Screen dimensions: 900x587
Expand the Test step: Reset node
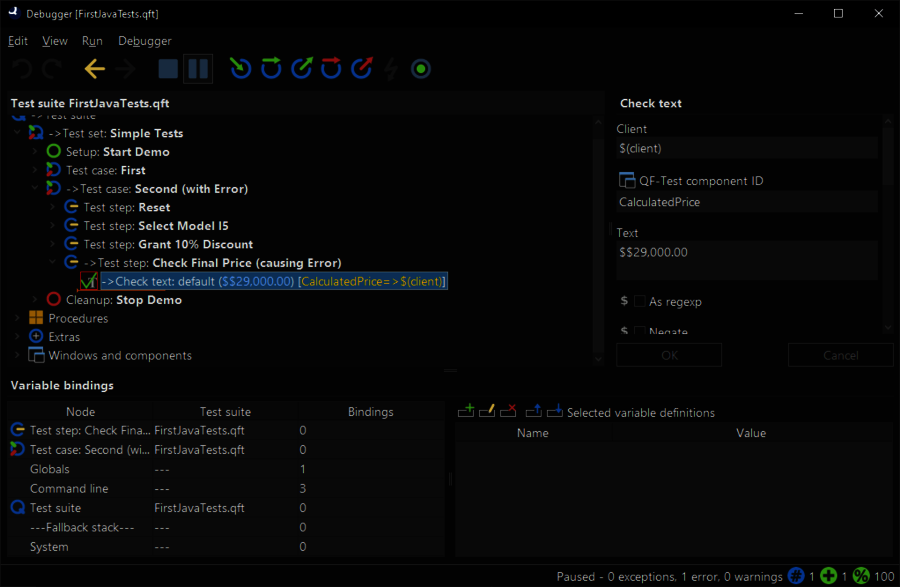53,207
